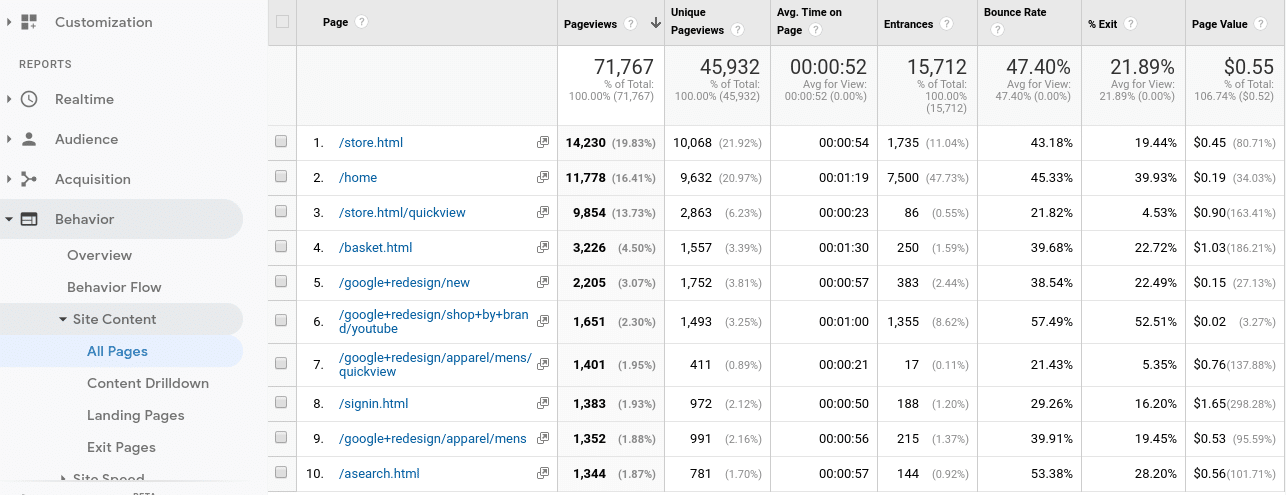Click the /home page link
The width and height of the screenshot is (1286, 495).
[358, 178]
